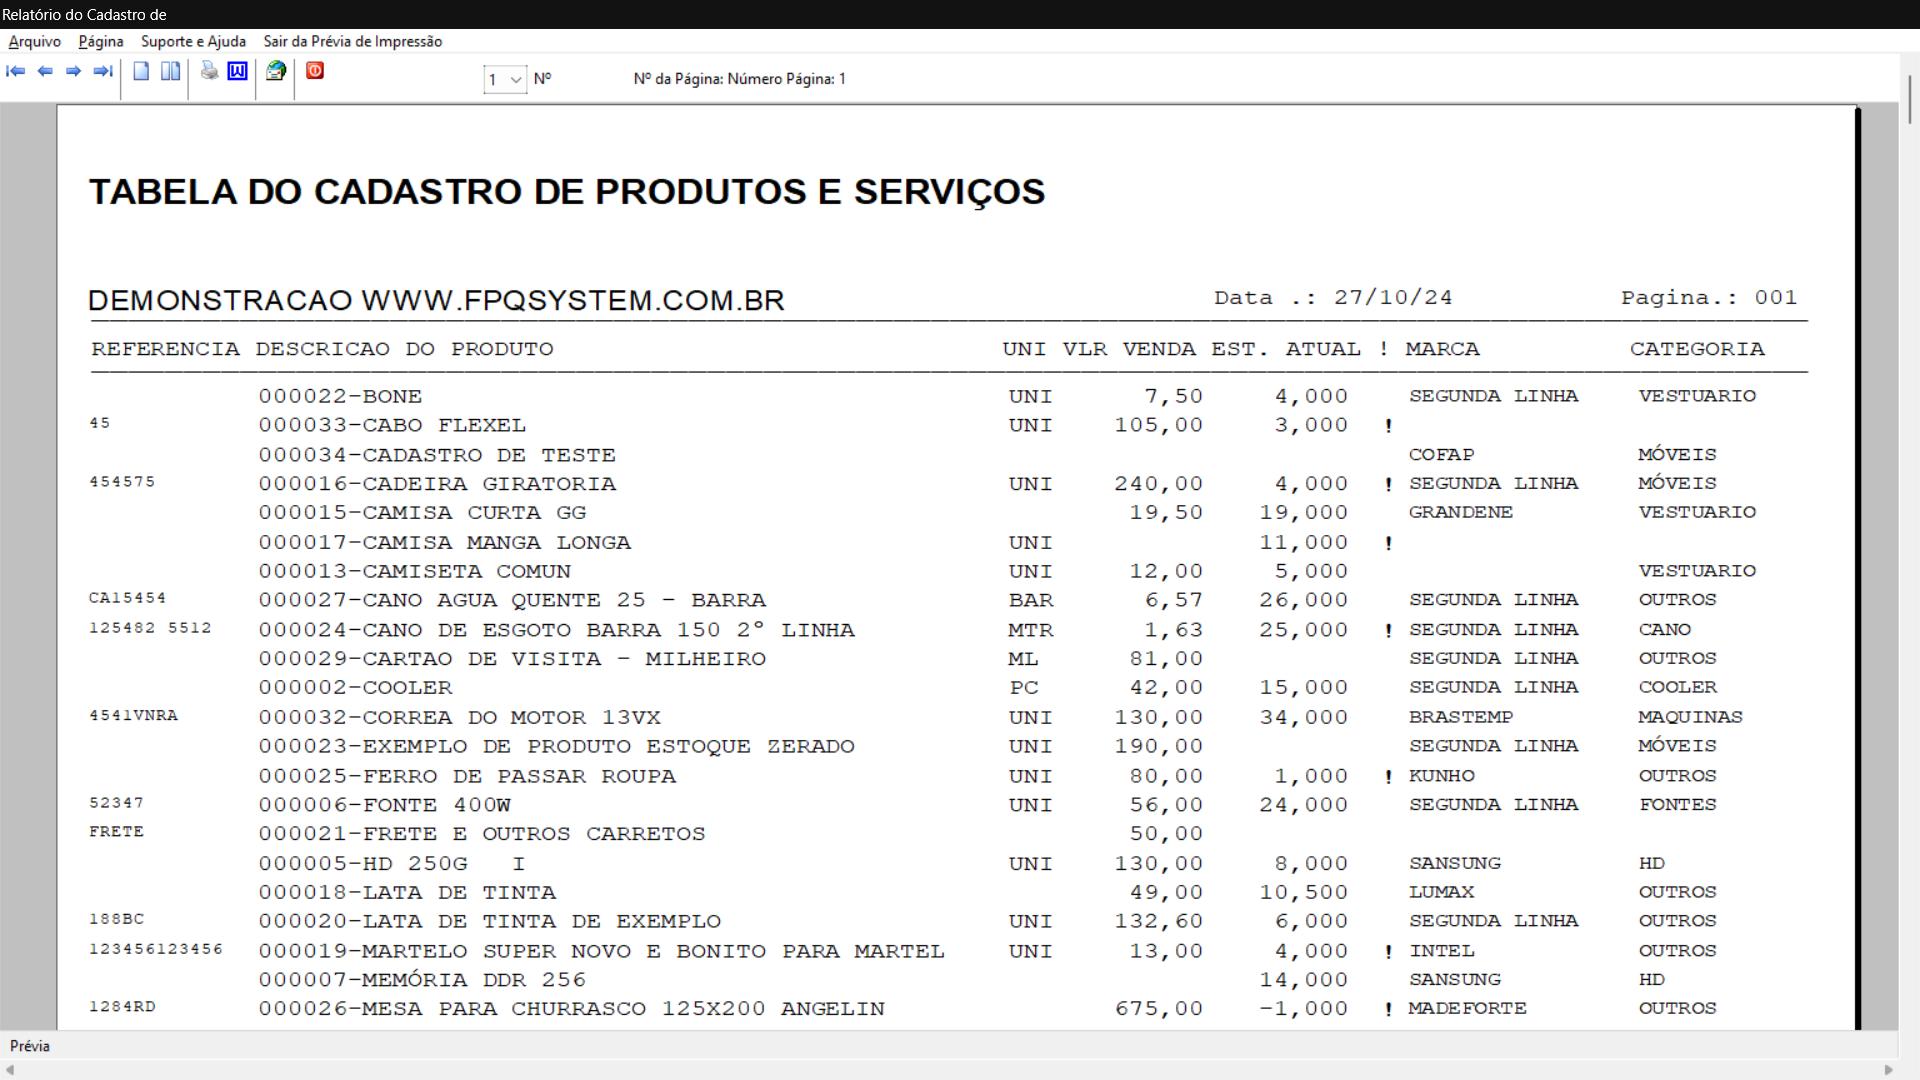Open the Página menu
This screenshot has height=1080, width=1920.
click(101, 41)
